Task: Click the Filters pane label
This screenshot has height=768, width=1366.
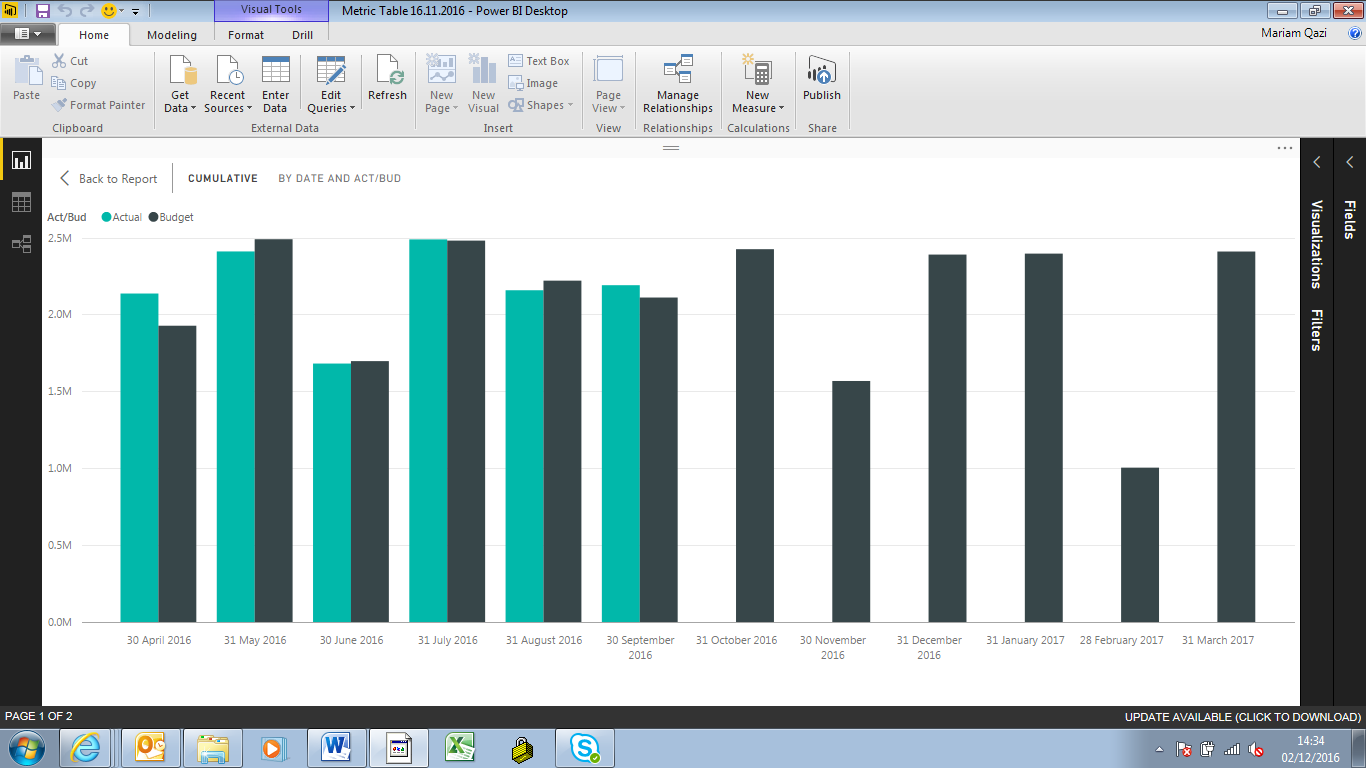Action: pos(1317,330)
